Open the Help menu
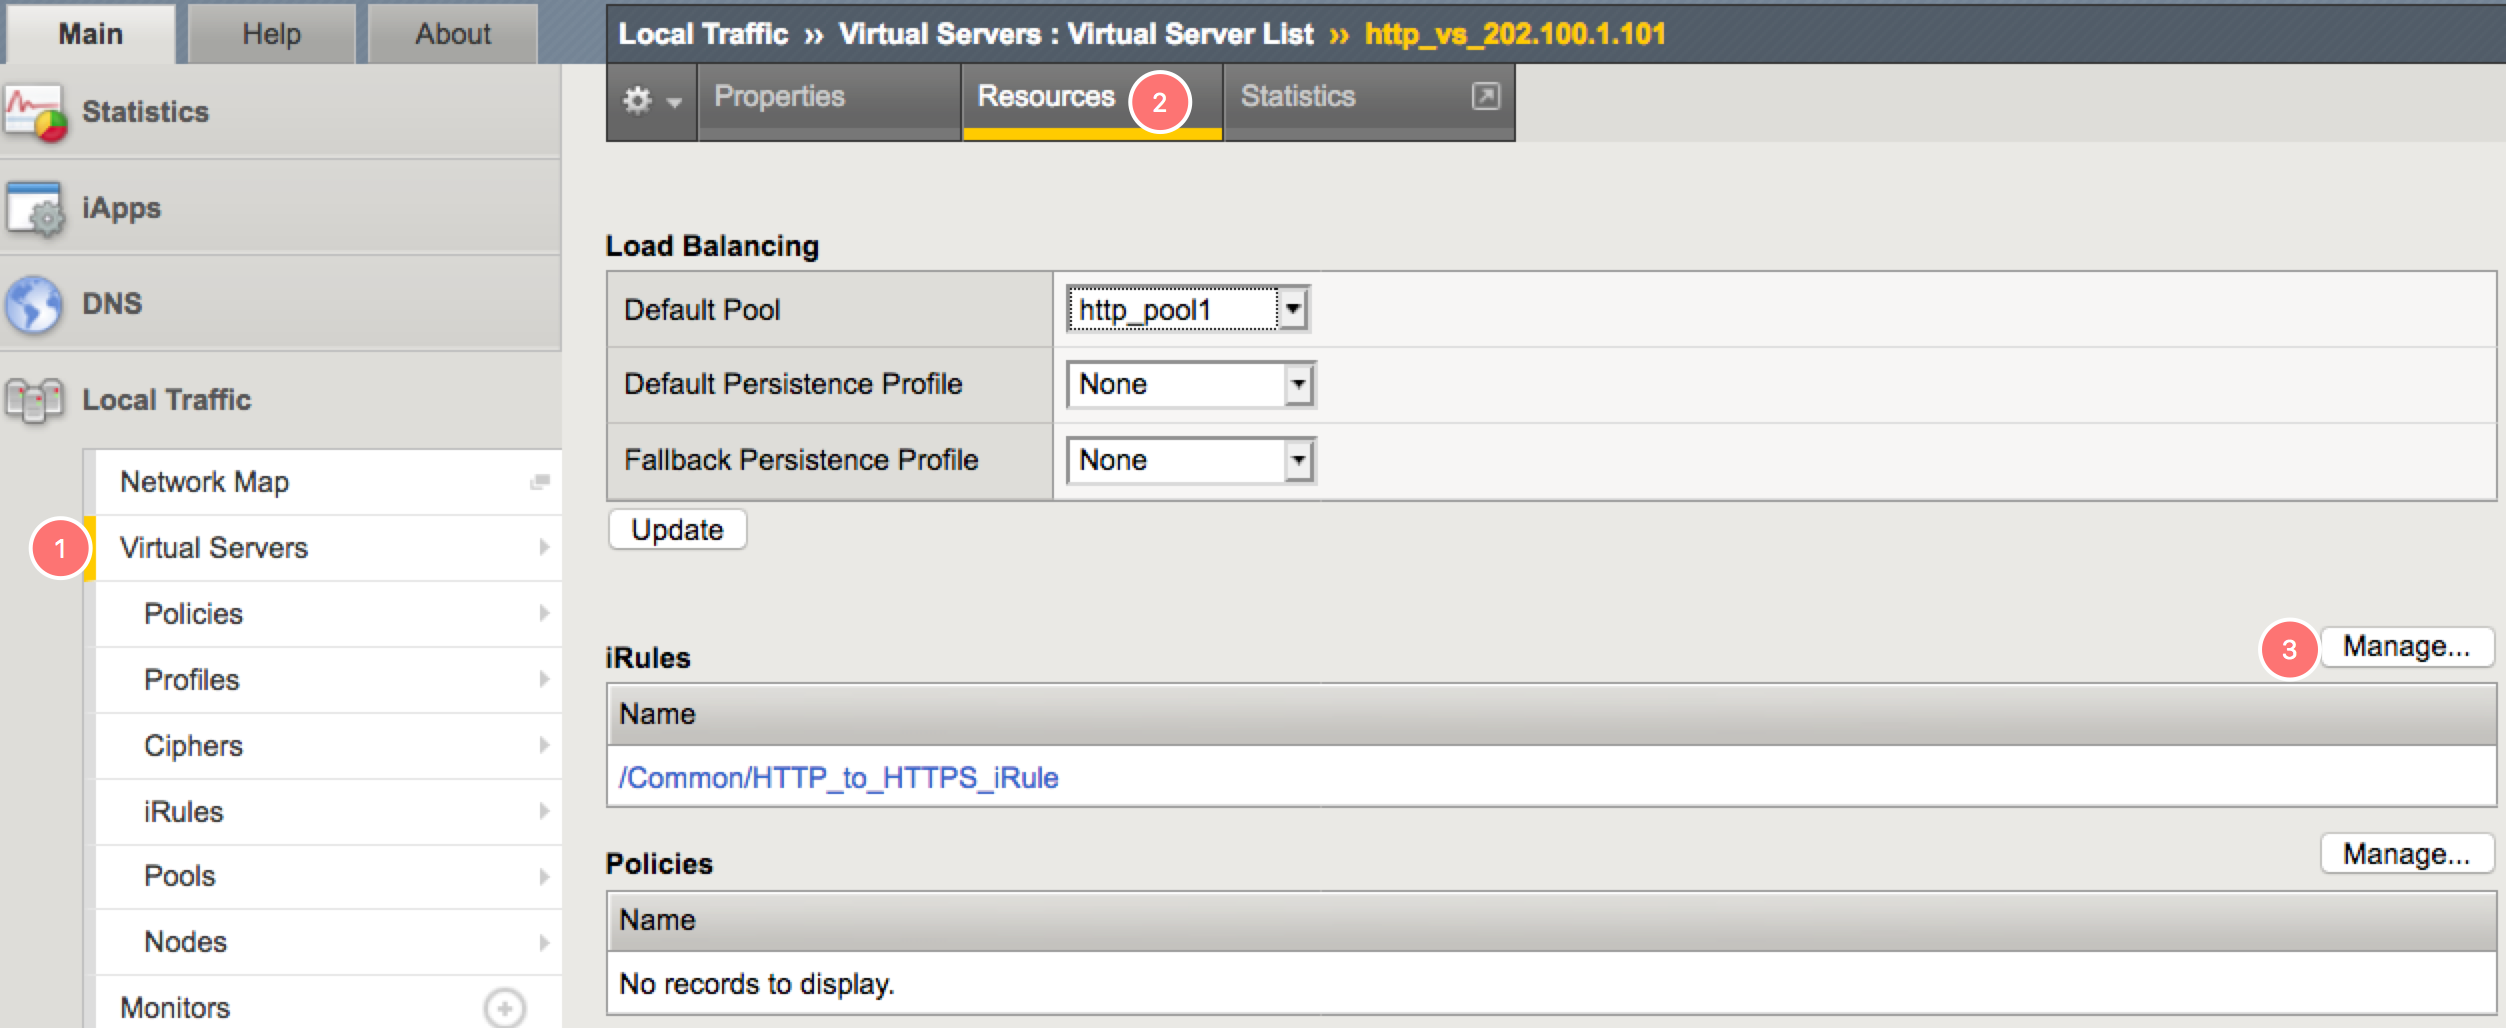2506x1028 pixels. (270, 33)
